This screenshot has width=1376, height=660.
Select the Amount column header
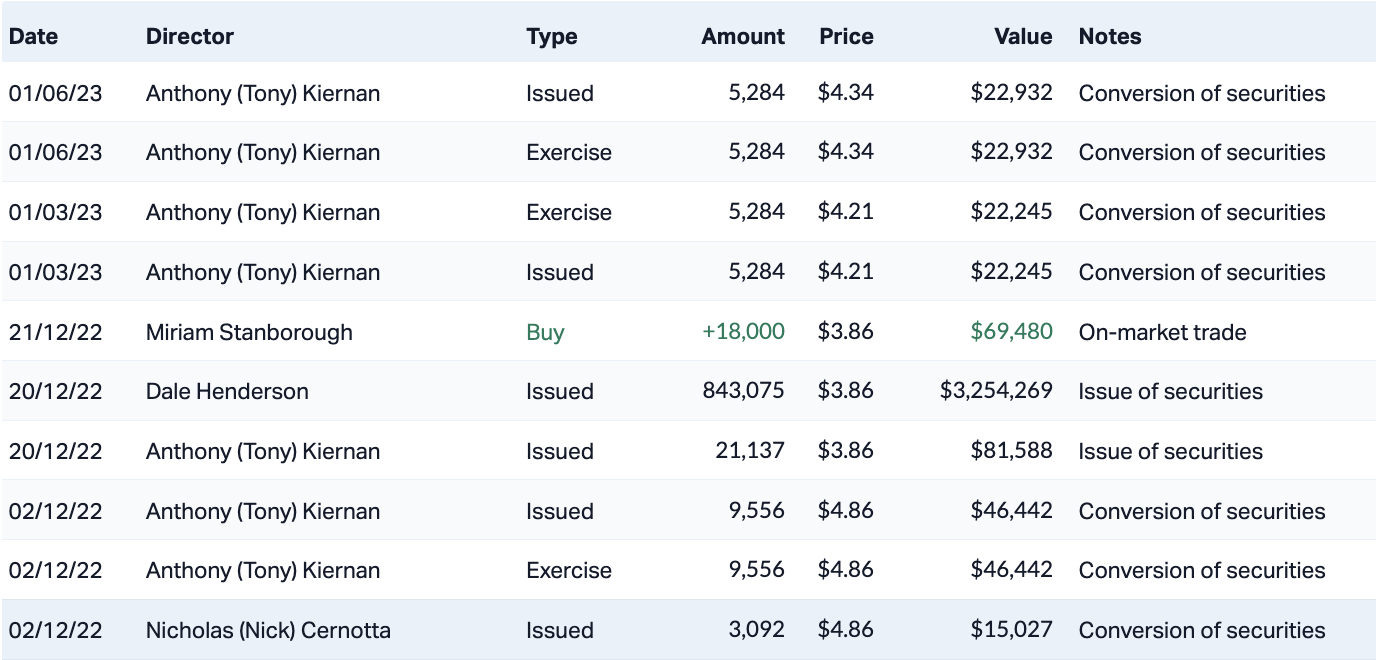(743, 37)
